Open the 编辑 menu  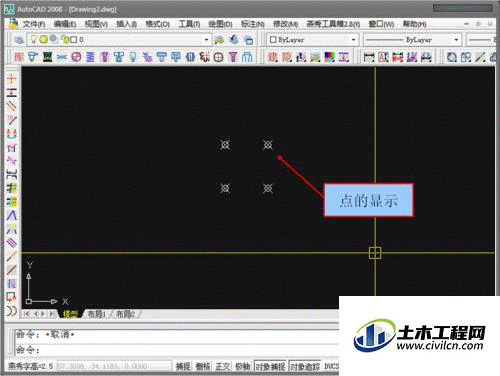click(x=65, y=24)
